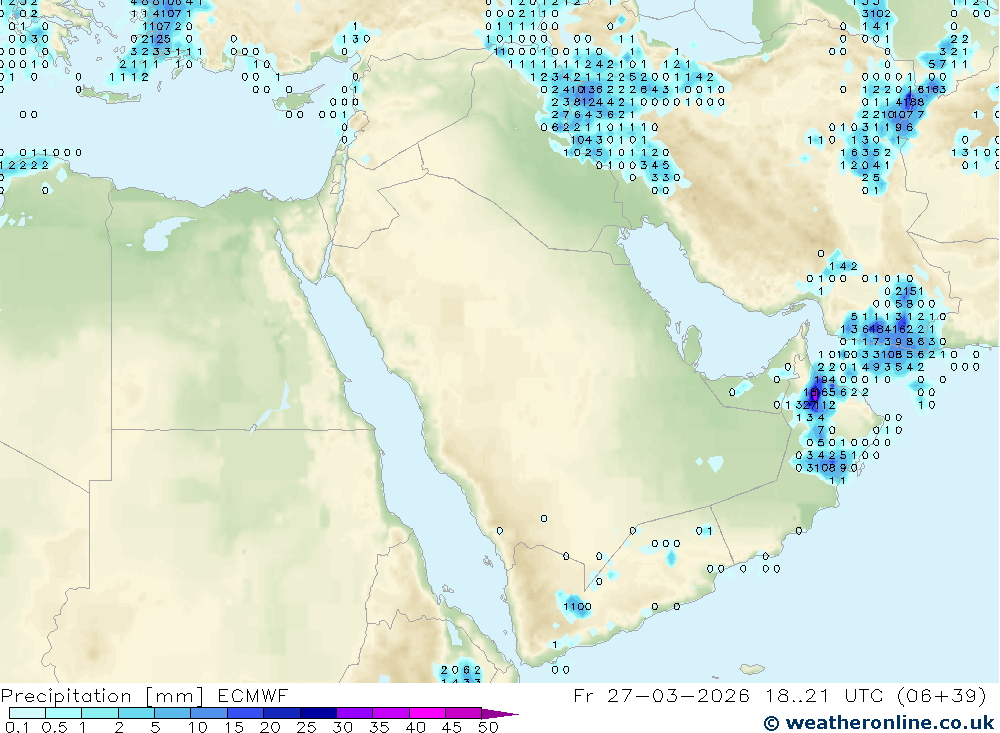The height and width of the screenshot is (733, 1000).
Task: Click the legend value label '25'
Action: point(306,727)
